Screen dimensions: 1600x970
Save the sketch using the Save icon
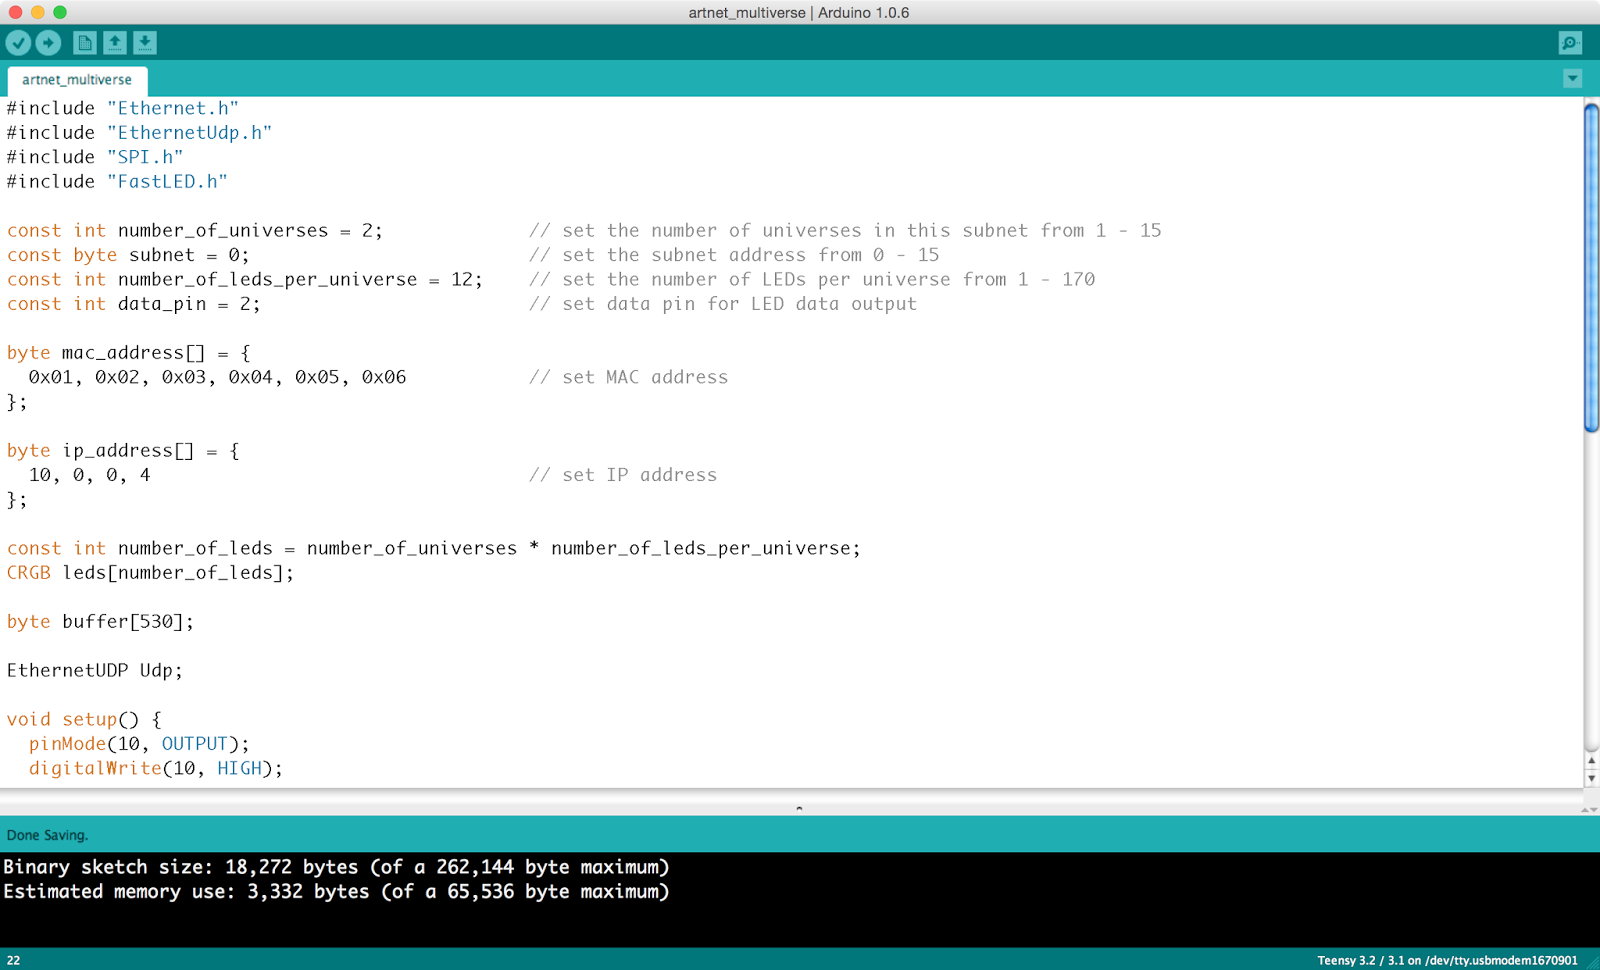click(143, 43)
